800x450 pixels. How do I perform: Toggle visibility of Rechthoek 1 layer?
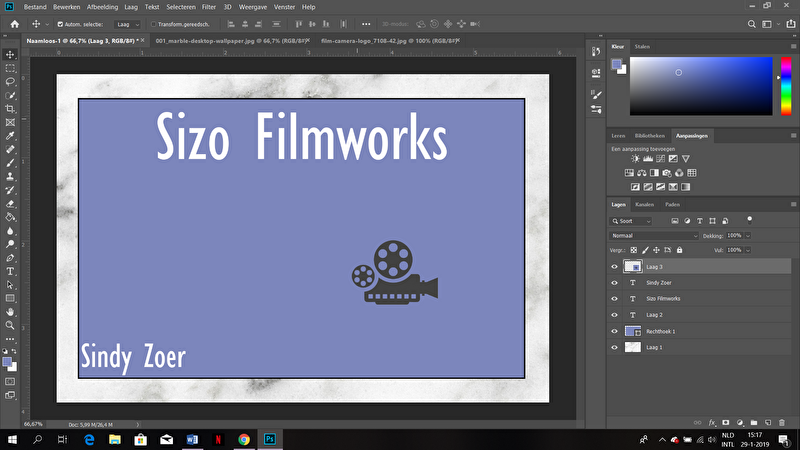pos(614,331)
